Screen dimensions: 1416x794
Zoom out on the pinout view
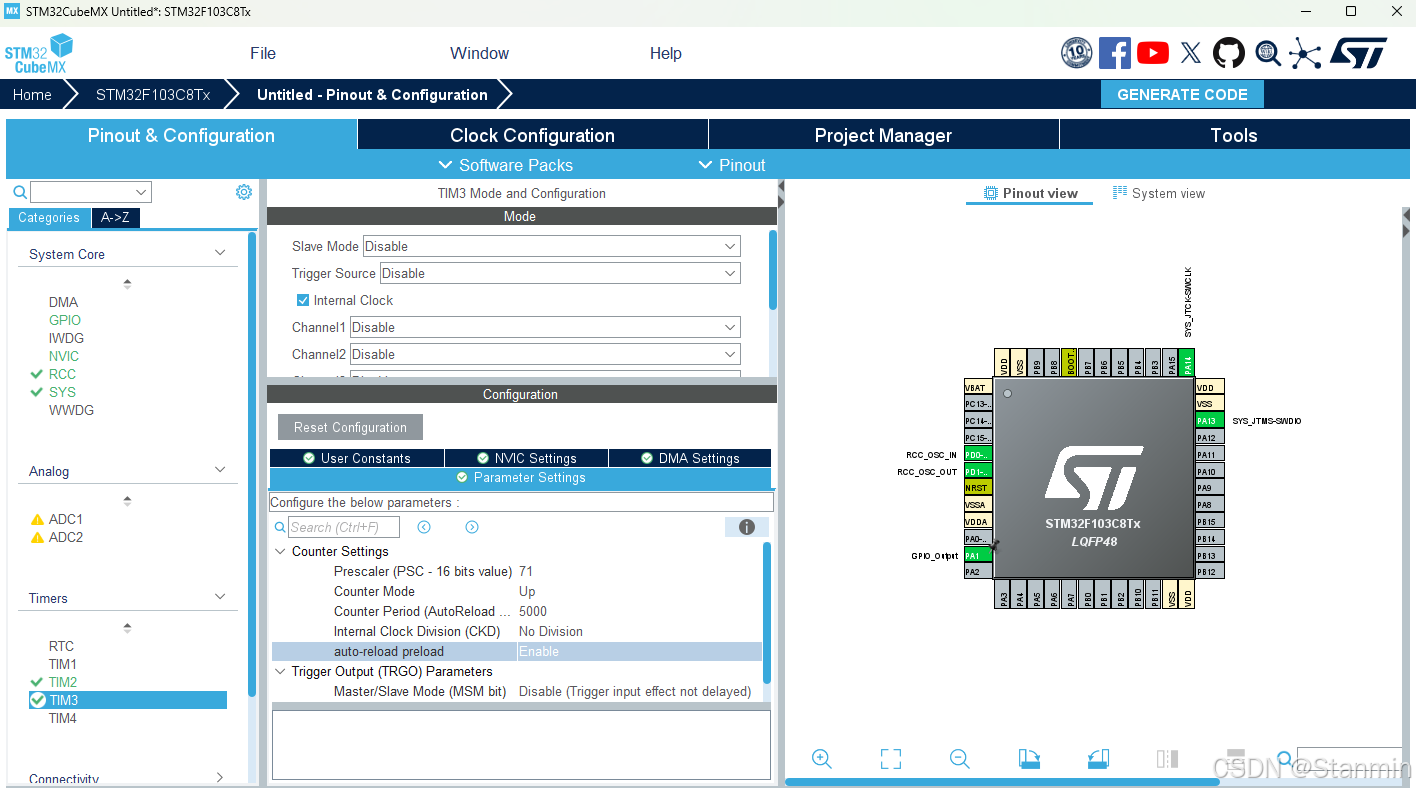960,759
